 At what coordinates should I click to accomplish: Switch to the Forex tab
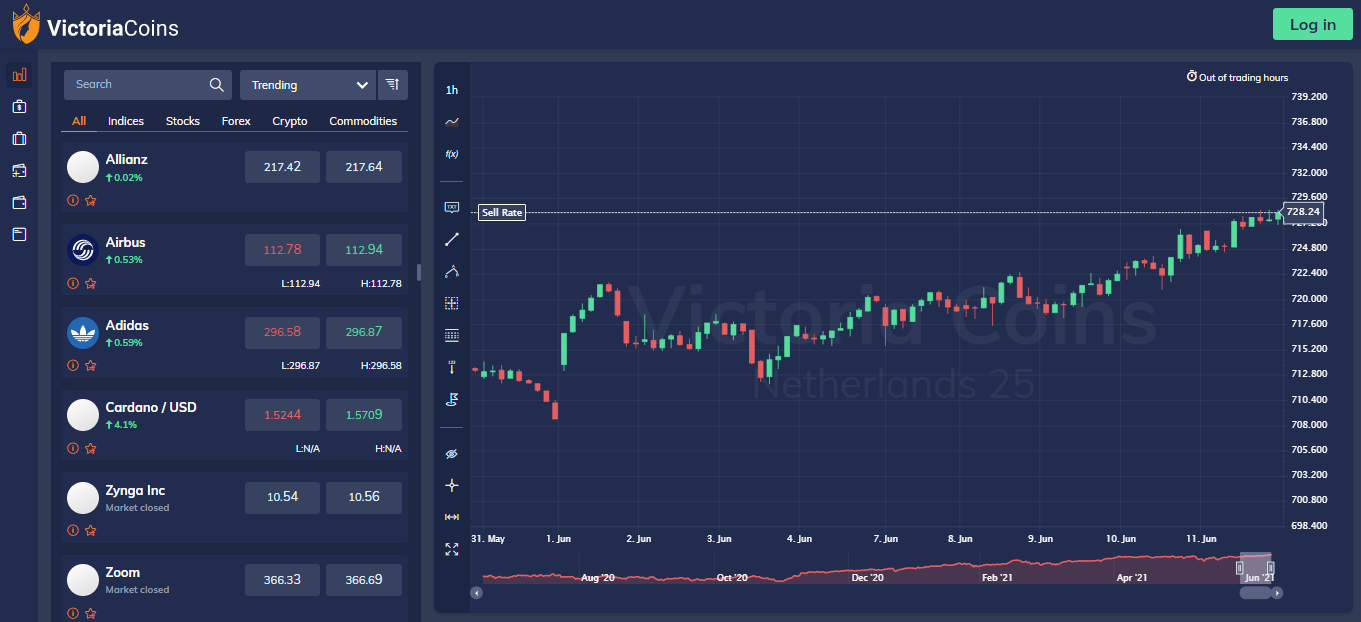coord(236,121)
